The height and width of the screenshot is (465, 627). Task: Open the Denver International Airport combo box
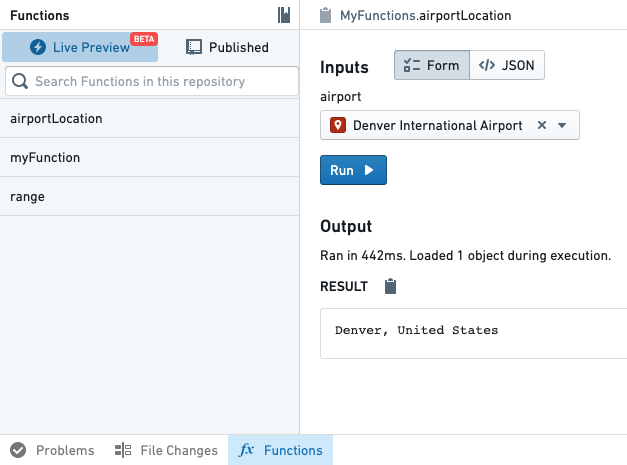(x=450, y=125)
